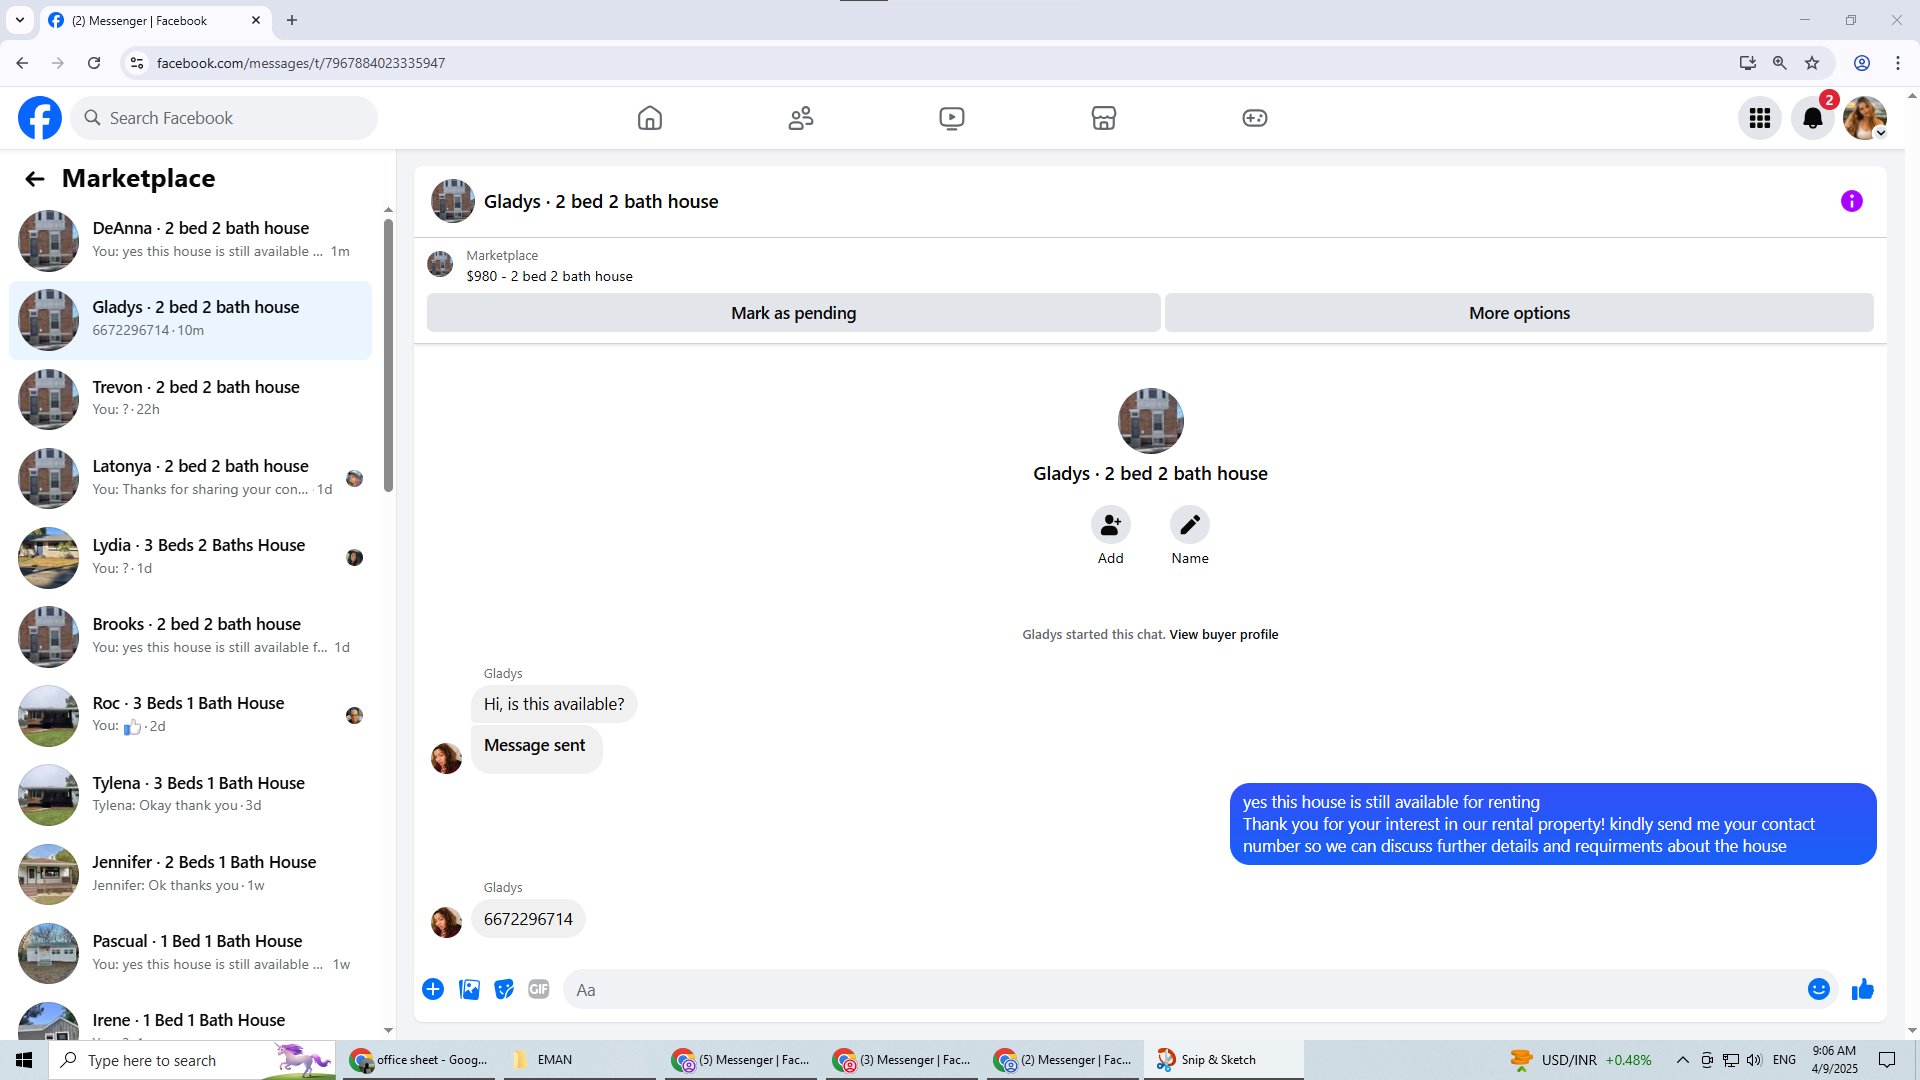This screenshot has height=1080, width=1920.
Task: Click the large listing thumbnail in chat
Action: click(x=1150, y=421)
